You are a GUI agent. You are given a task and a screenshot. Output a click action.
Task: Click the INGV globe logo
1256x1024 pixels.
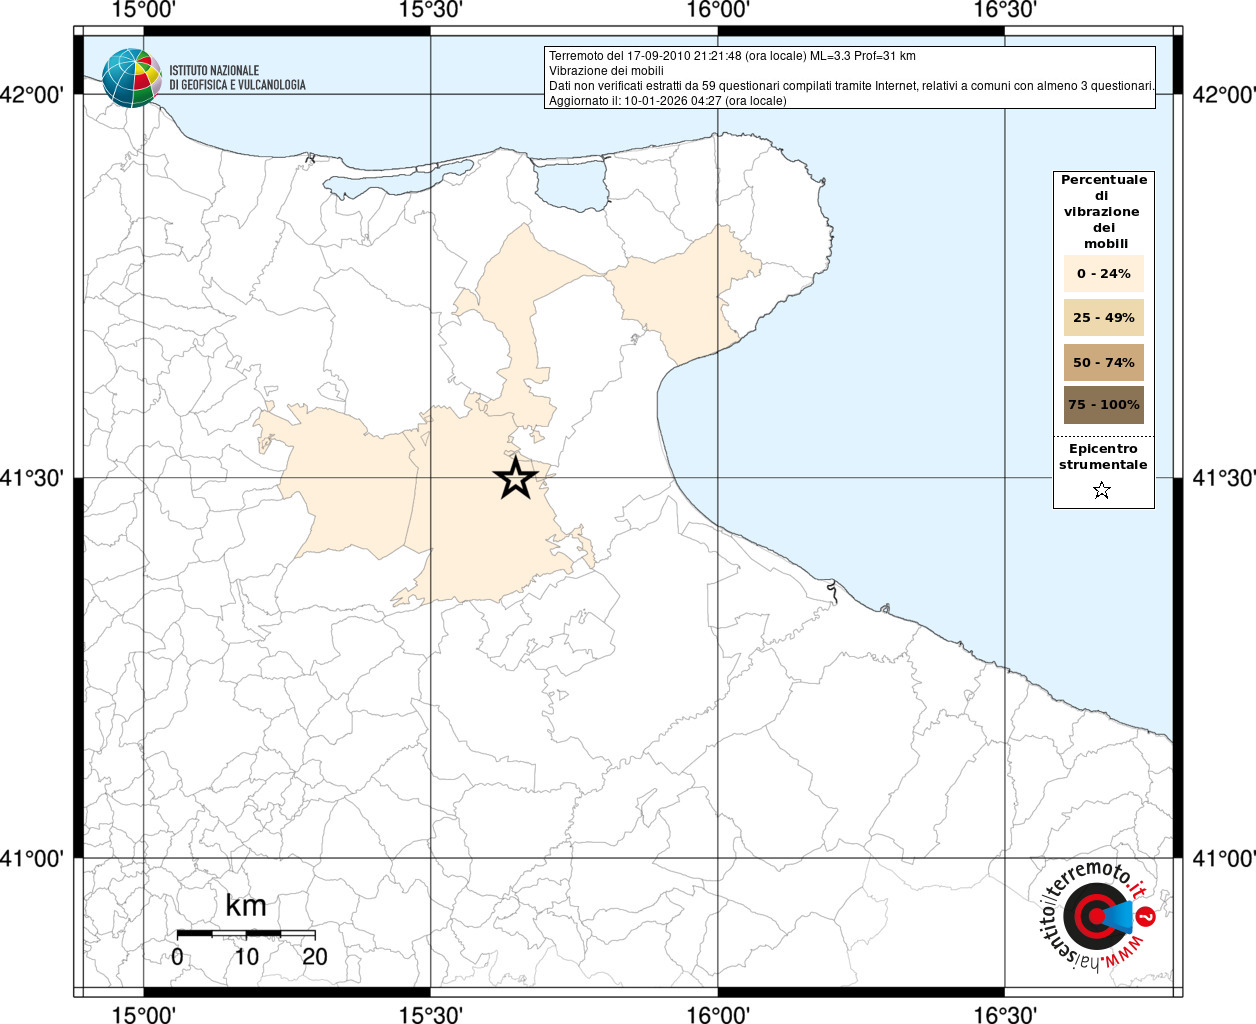(131, 78)
